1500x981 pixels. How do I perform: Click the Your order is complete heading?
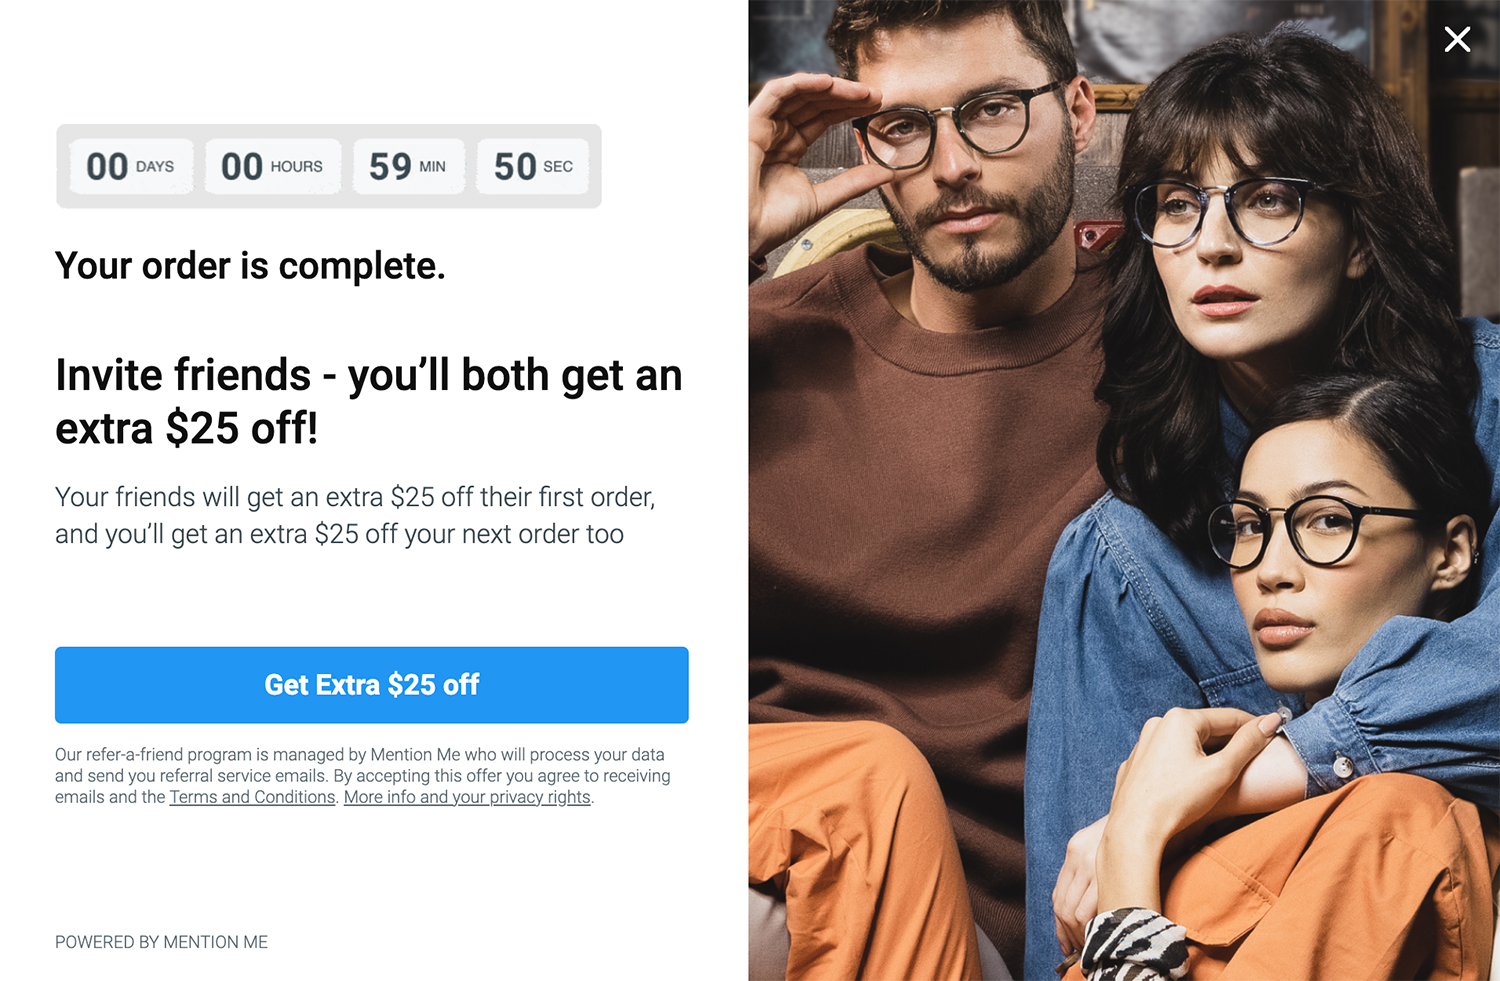point(250,266)
